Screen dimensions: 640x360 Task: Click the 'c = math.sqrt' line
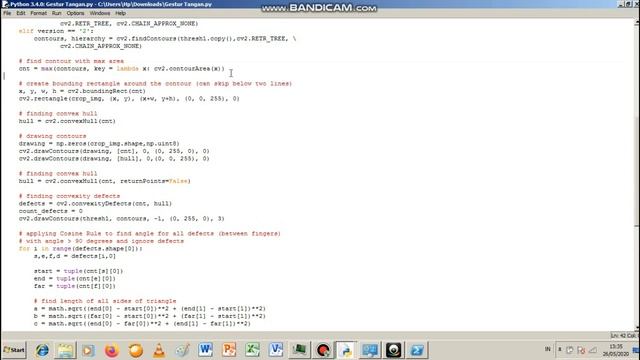pyautogui.click(x=142, y=324)
